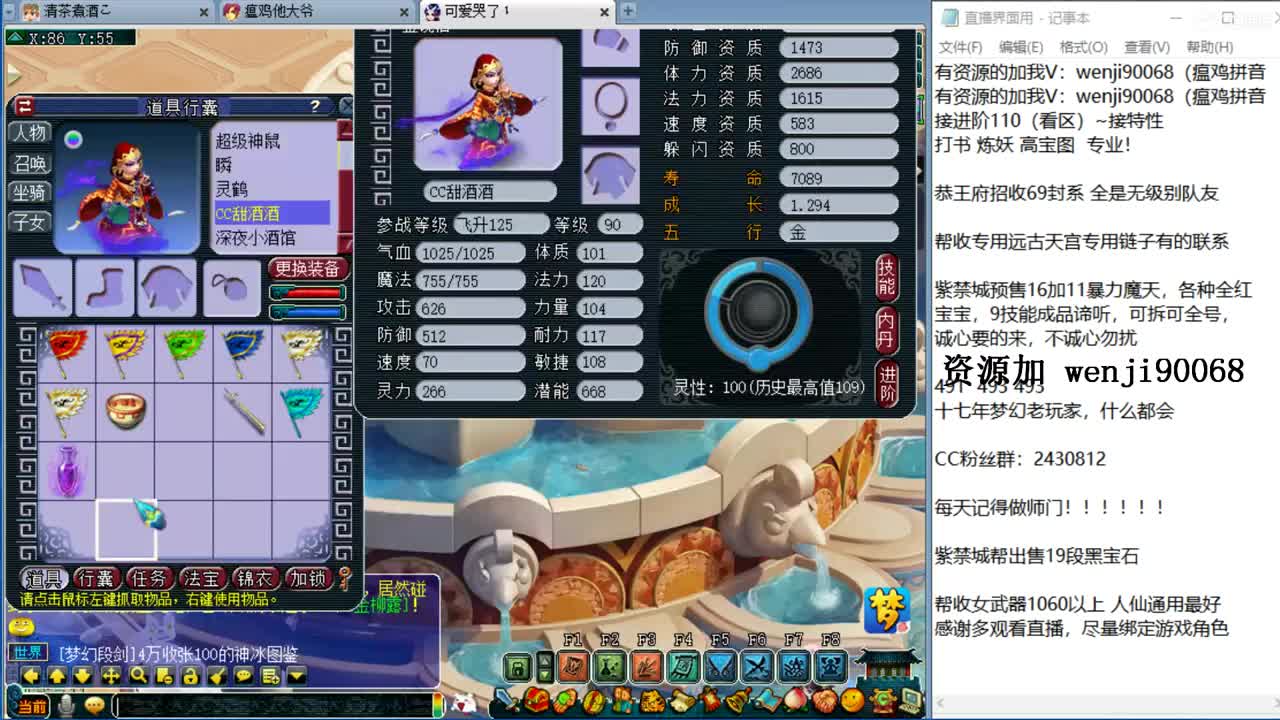Click the chat text input field
The width and height of the screenshot is (1280, 720).
click(x=275, y=706)
